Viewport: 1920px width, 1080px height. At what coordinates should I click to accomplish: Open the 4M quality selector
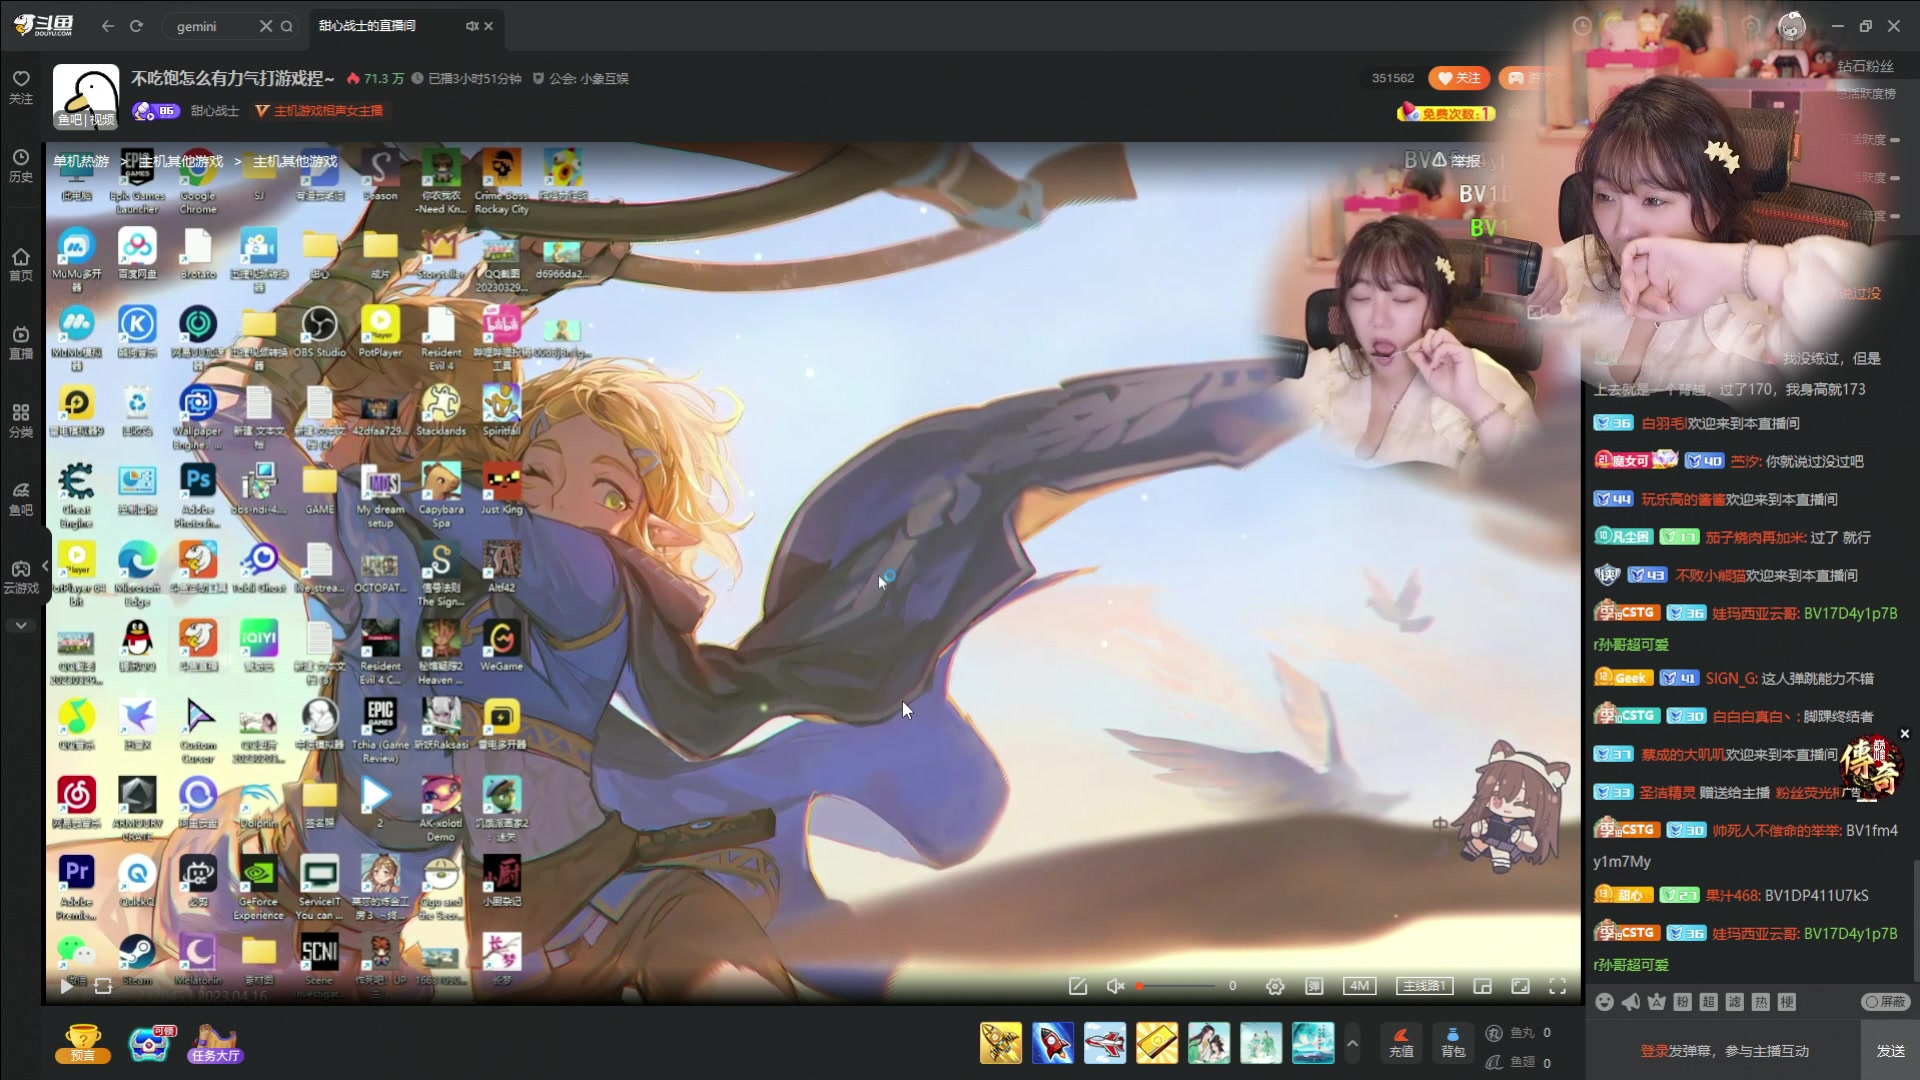point(1360,986)
